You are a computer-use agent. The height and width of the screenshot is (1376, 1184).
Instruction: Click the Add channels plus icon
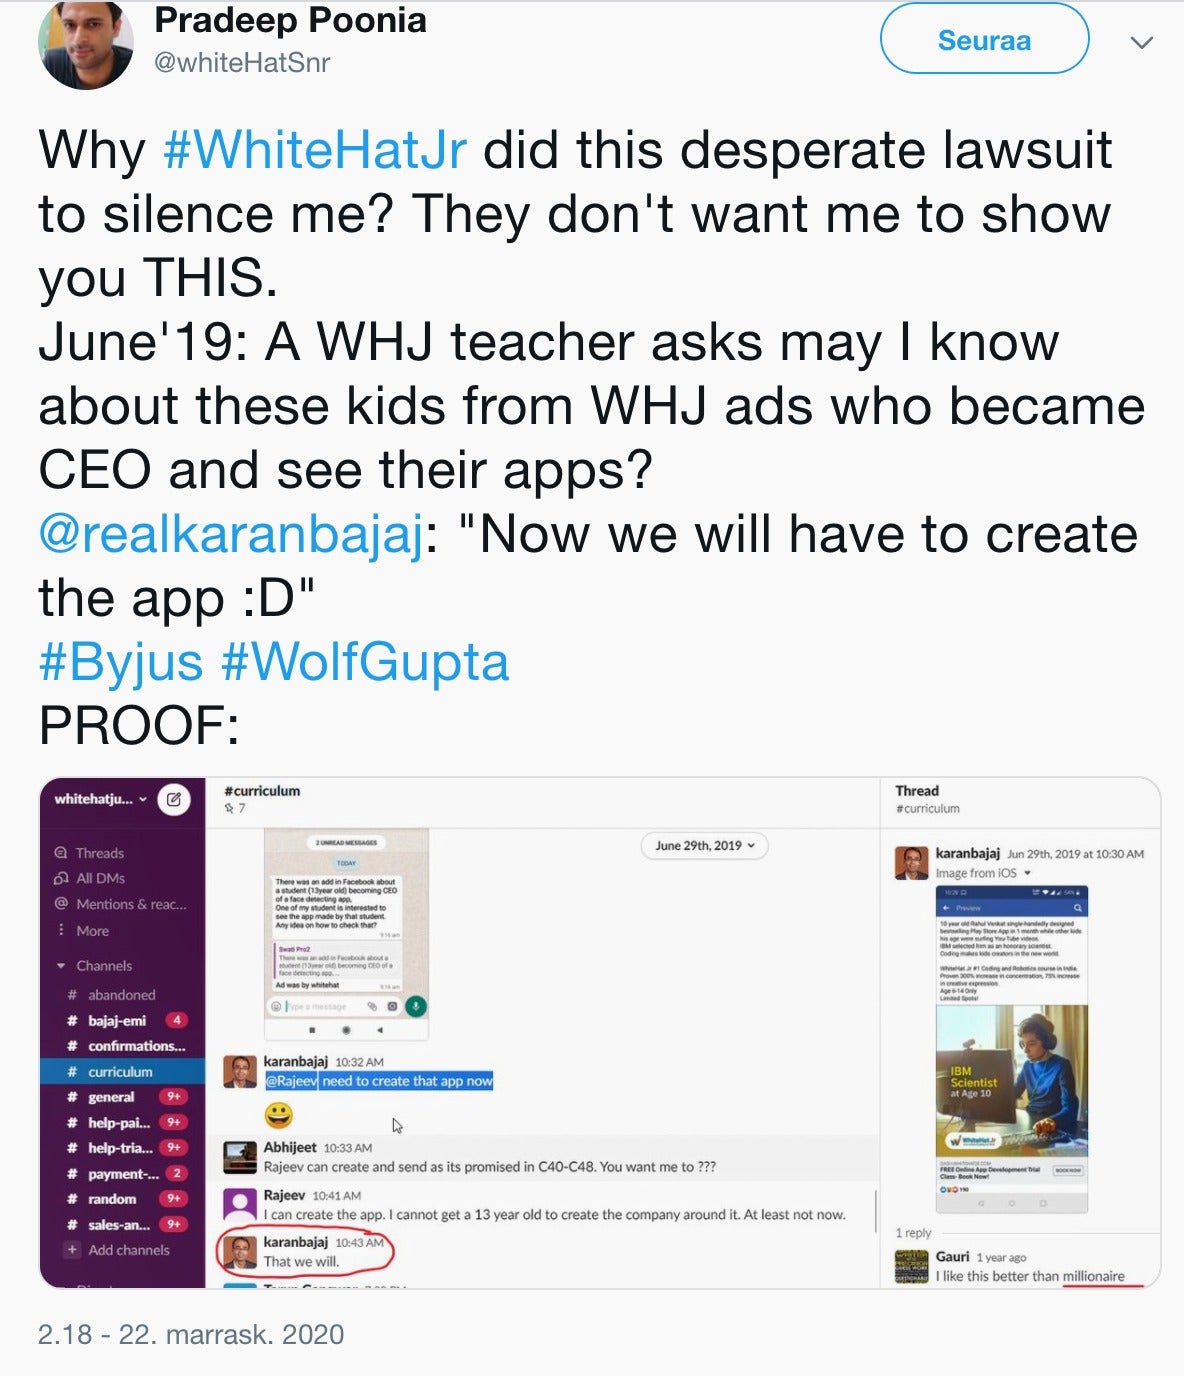(x=72, y=1250)
